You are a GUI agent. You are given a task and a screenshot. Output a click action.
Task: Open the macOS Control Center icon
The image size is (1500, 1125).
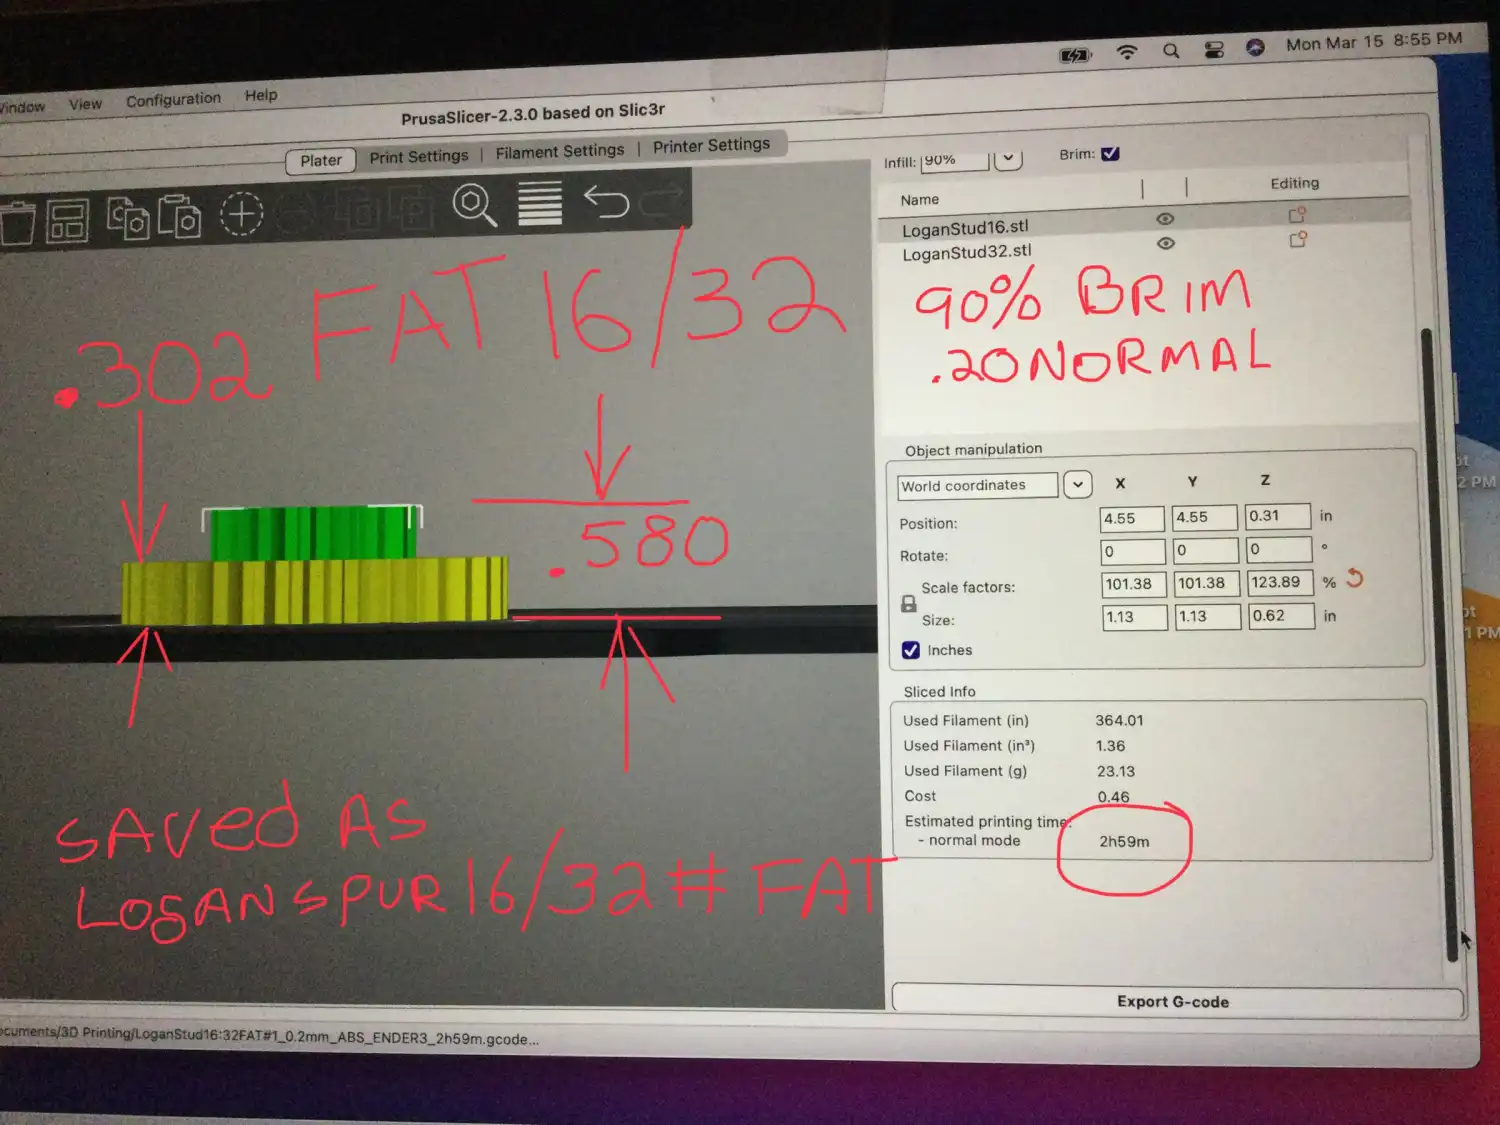point(1214,50)
